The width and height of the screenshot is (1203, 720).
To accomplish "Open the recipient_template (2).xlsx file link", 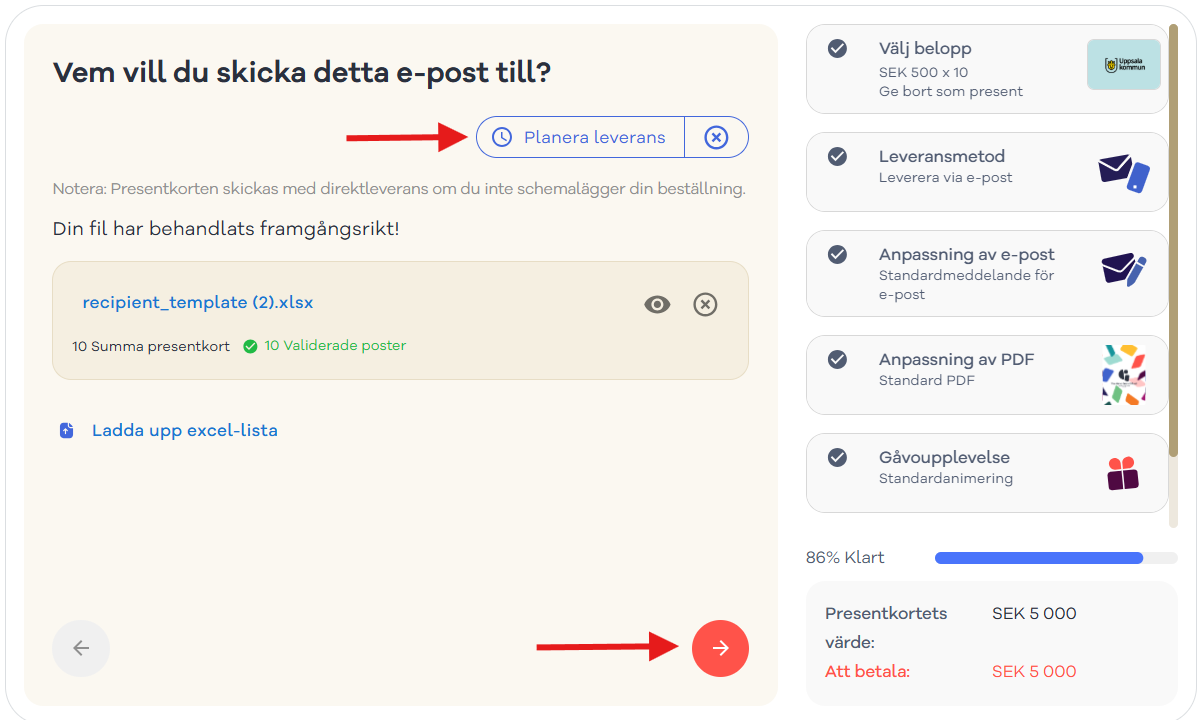I will [198, 302].
